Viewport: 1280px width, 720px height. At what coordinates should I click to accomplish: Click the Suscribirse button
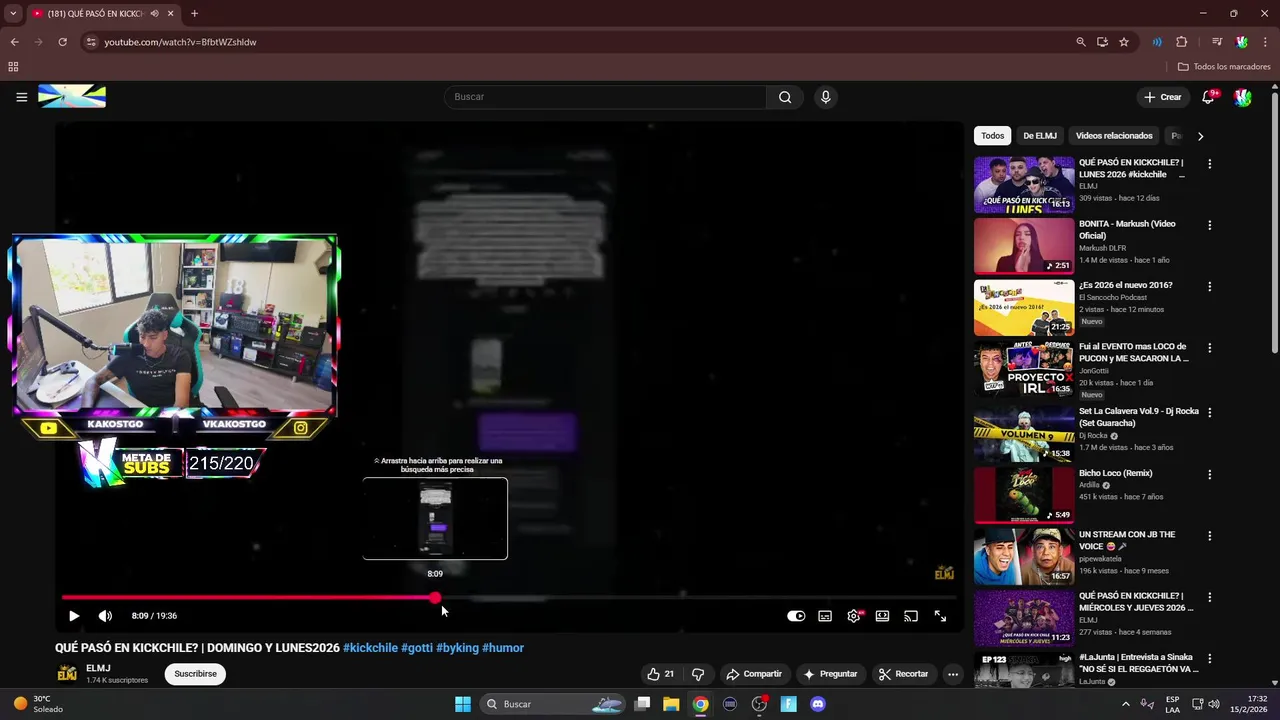(x=195, y=674)
